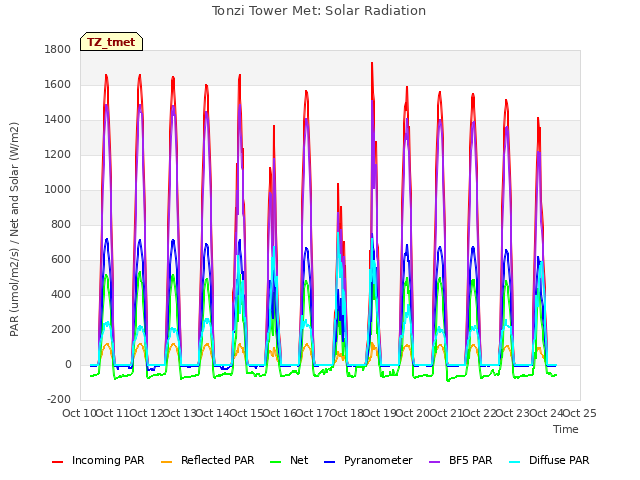
Task: Click the y-axis tick label 200
Action: pyautogui.click(x=61, y=330)
